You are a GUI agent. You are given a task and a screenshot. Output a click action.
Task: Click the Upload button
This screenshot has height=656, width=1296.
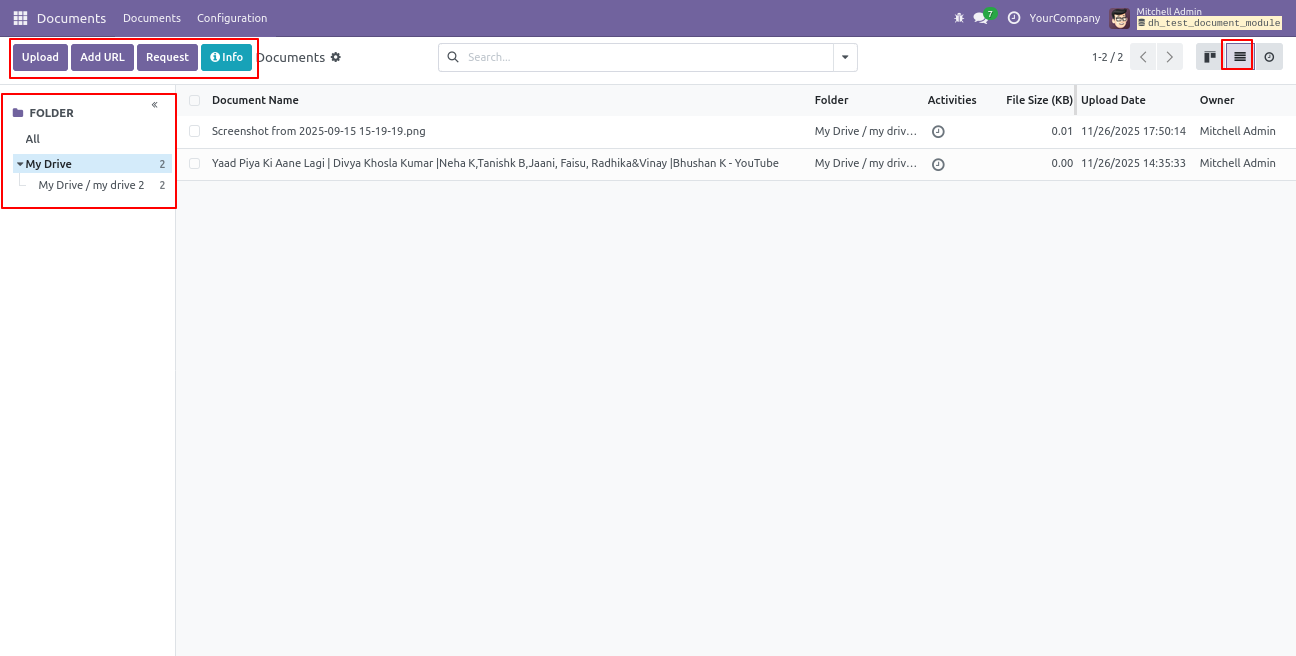40,57
